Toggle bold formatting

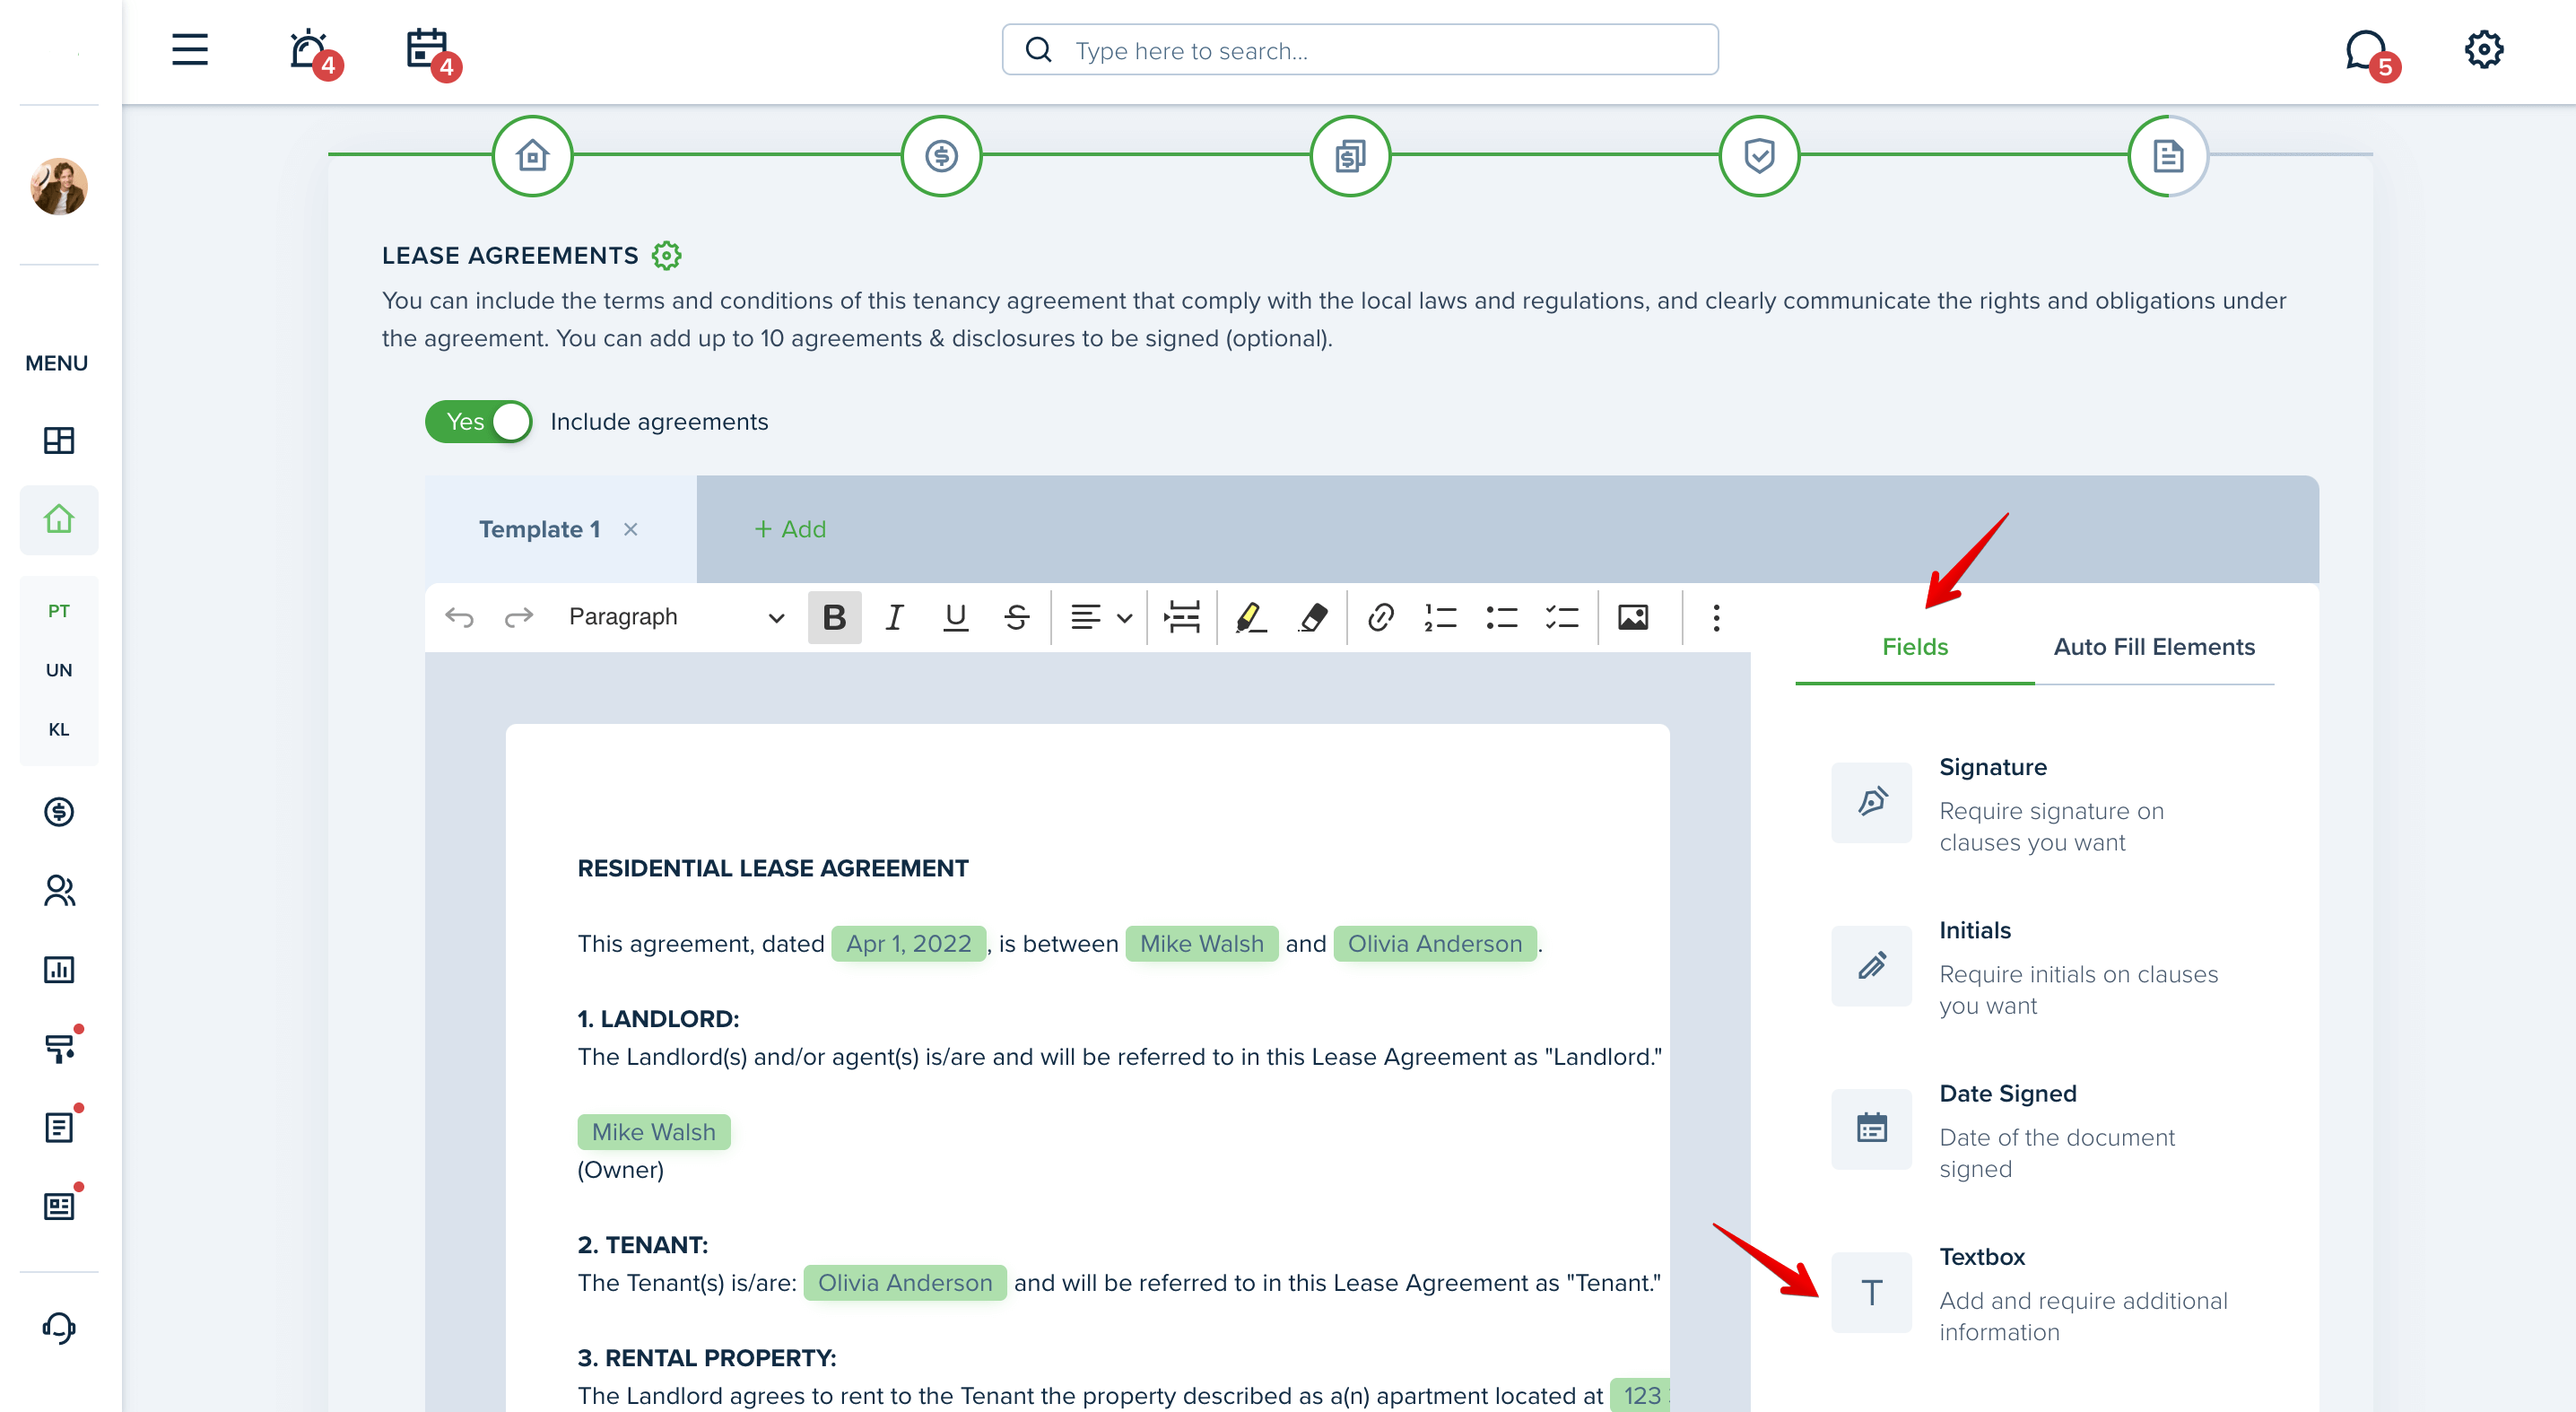point(834,617)
